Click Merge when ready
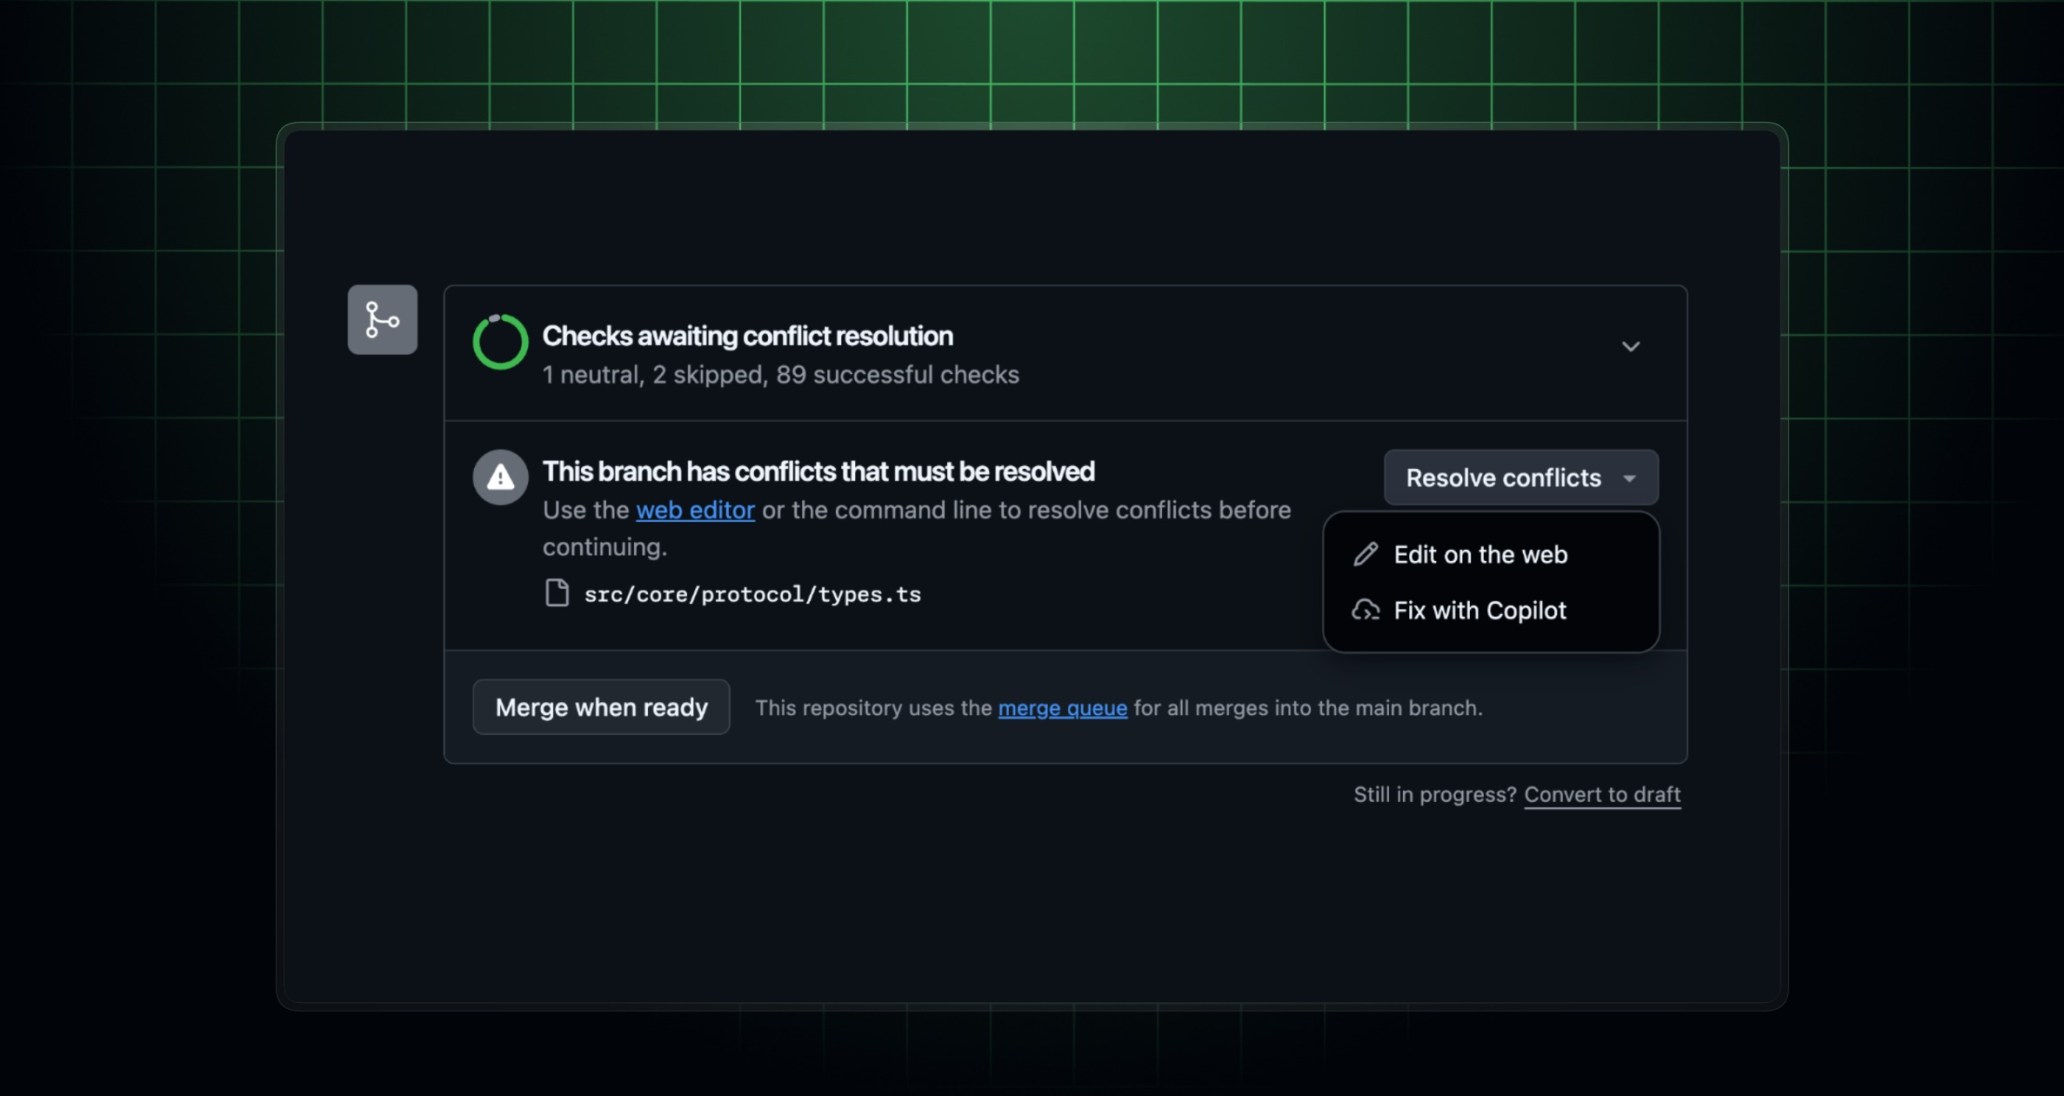Viewport: 2064px width, 1096px height. (x=600, y=707)
